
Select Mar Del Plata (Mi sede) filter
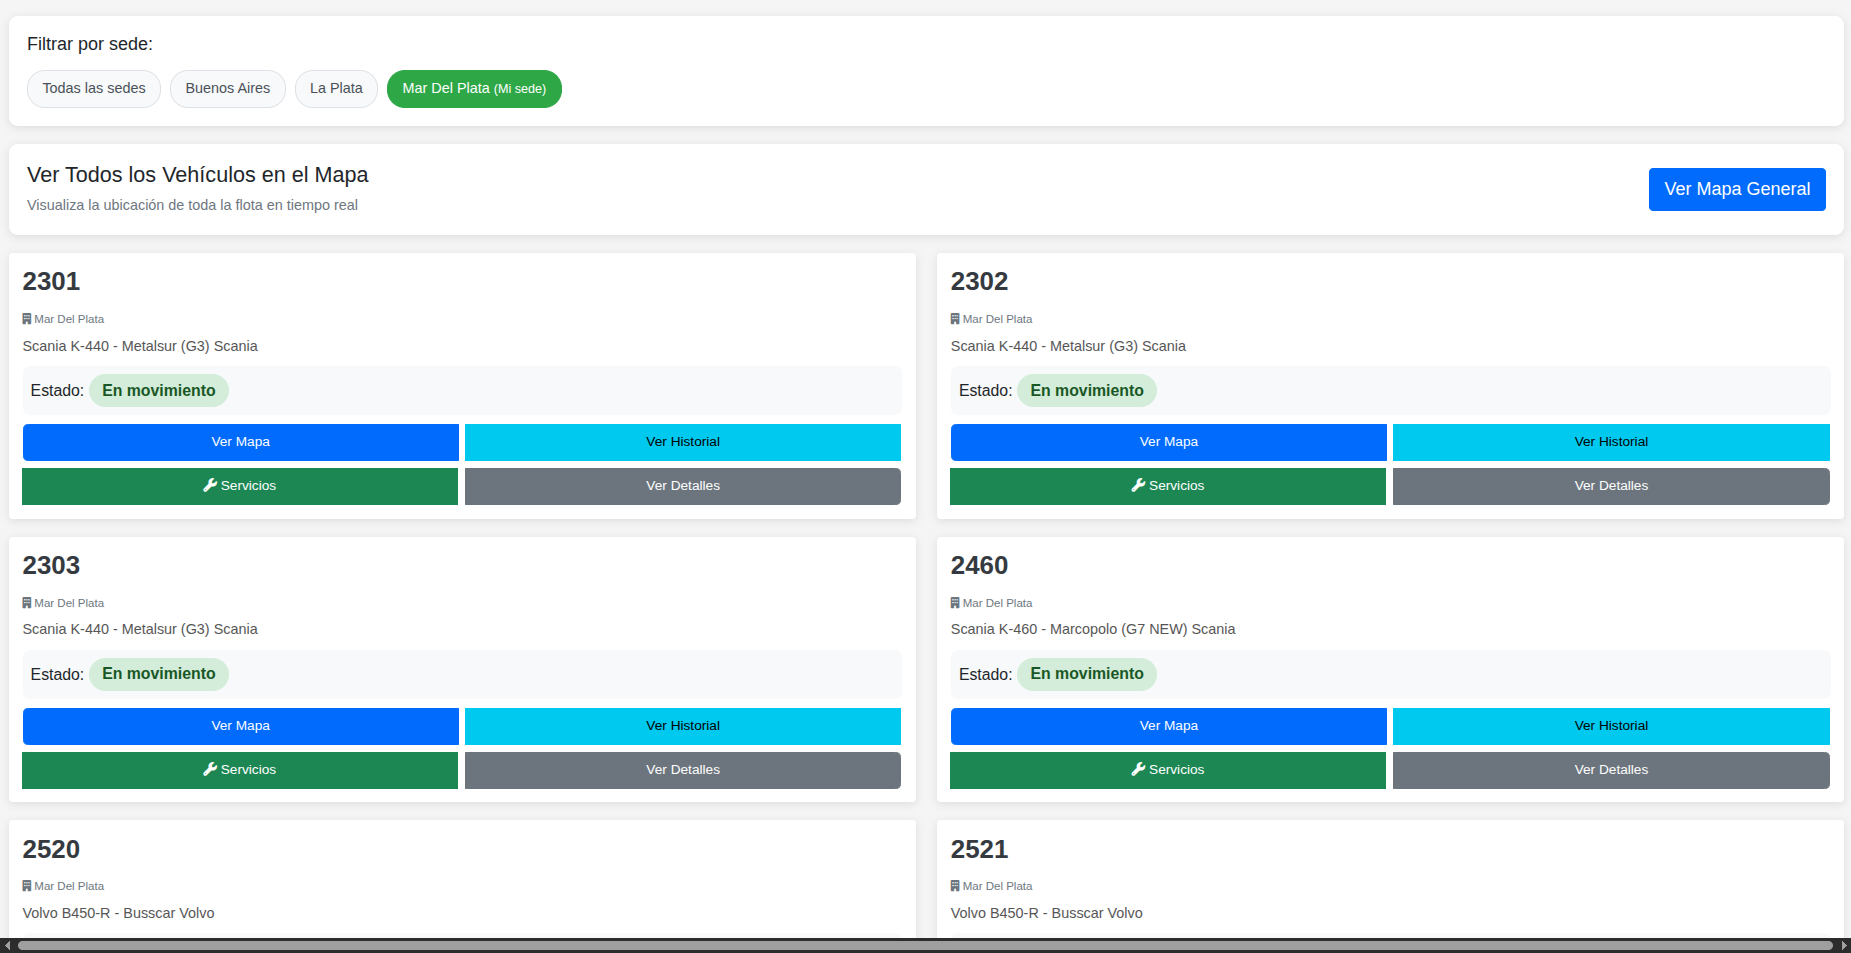474,89
